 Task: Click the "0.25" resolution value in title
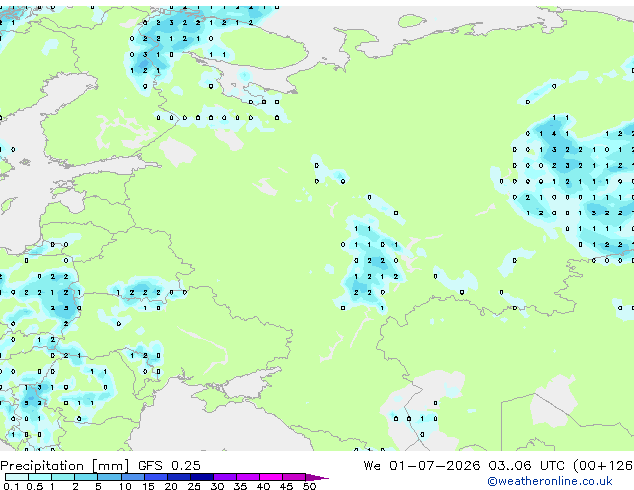[x=186, y=466]
